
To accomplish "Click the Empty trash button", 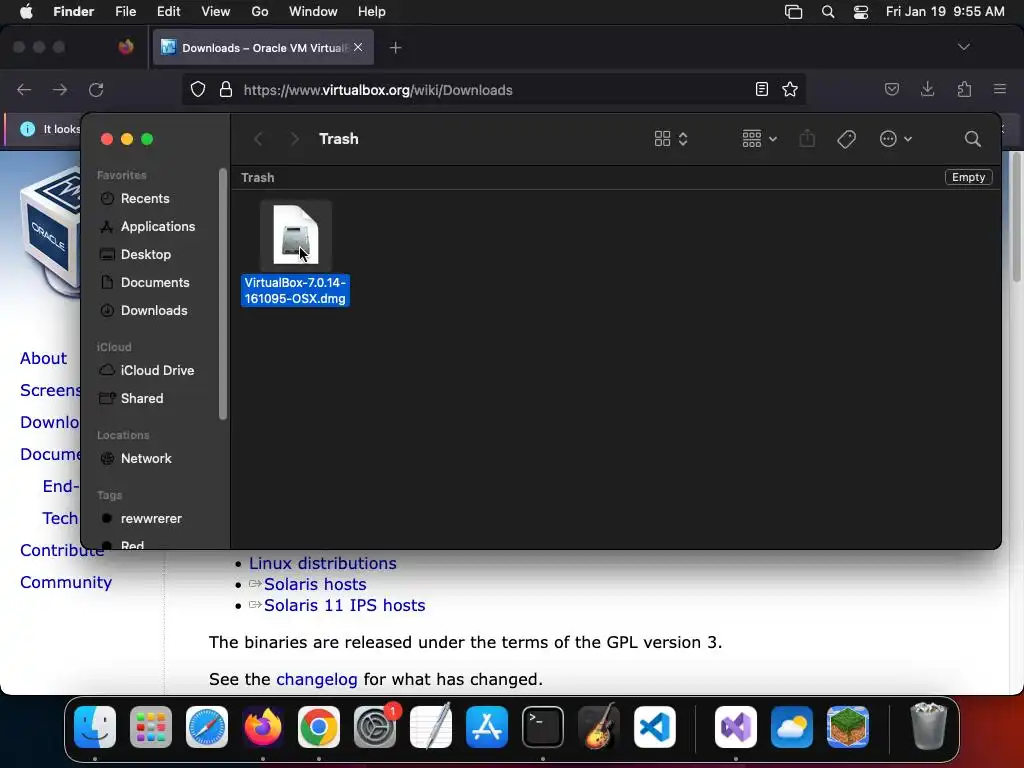I will [x=968, y=177].
